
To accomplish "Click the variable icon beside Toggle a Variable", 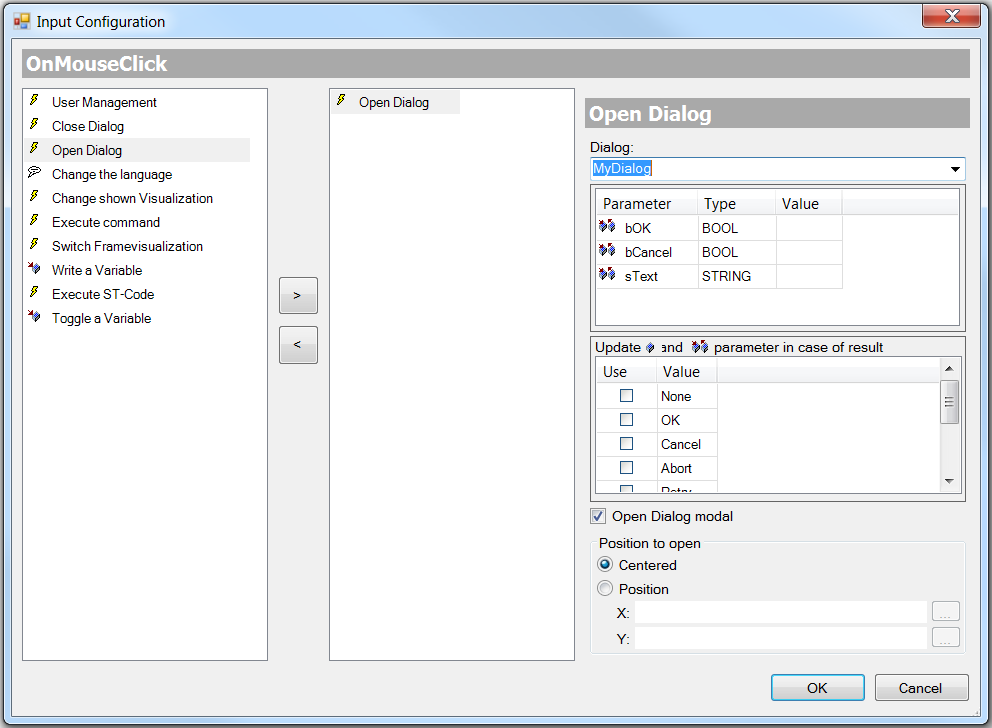I will point(34,316).
